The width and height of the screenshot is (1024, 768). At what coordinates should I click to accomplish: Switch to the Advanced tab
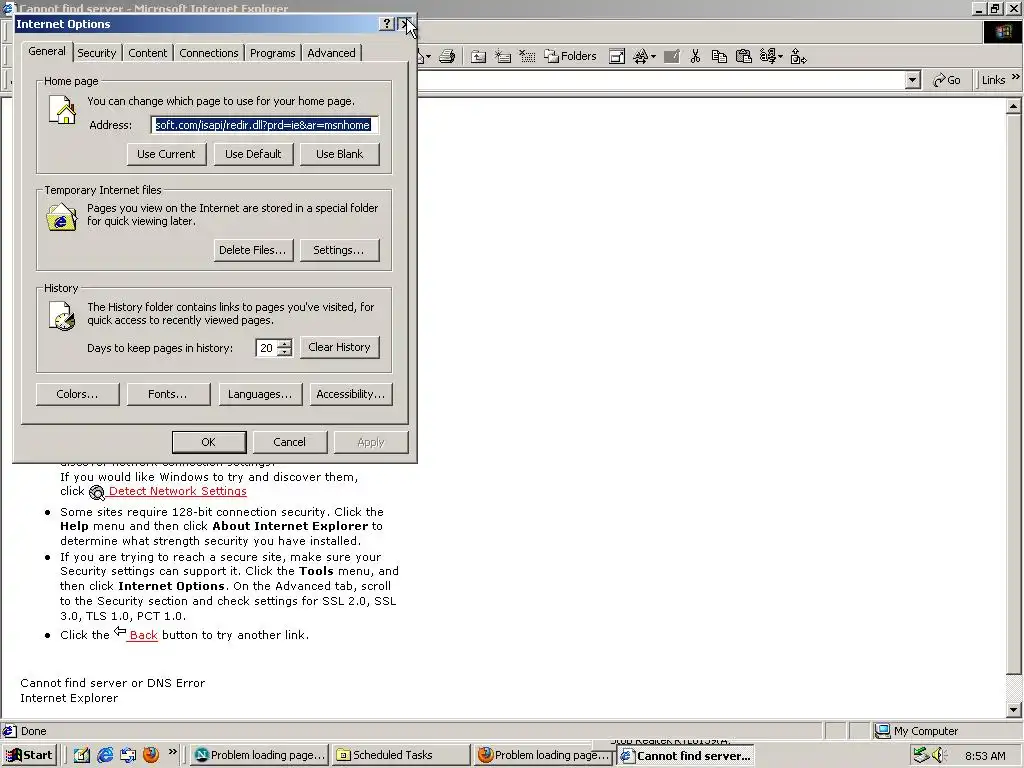click(331, 53)
